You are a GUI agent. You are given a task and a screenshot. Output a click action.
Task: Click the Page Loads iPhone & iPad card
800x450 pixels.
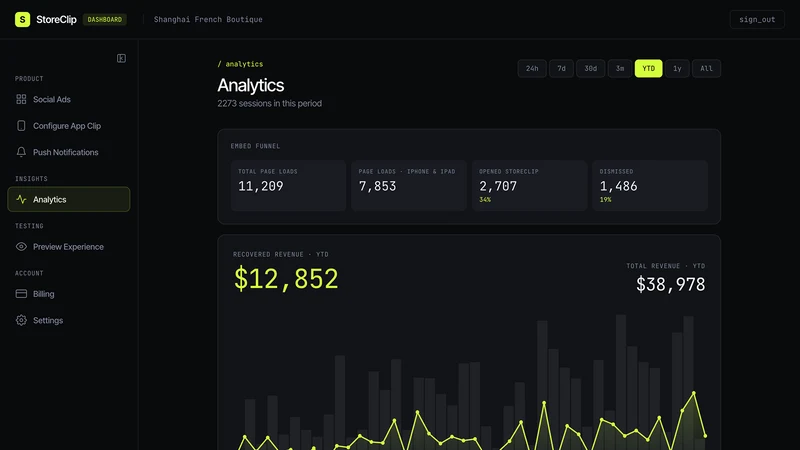409,186
